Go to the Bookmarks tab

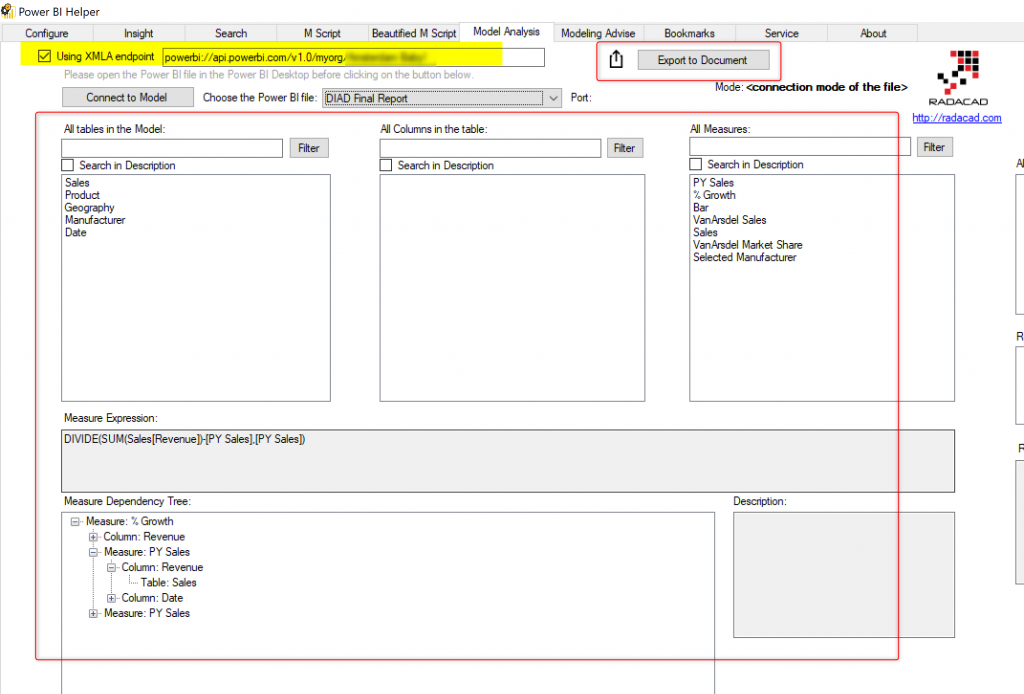click(x=689, y=33)
